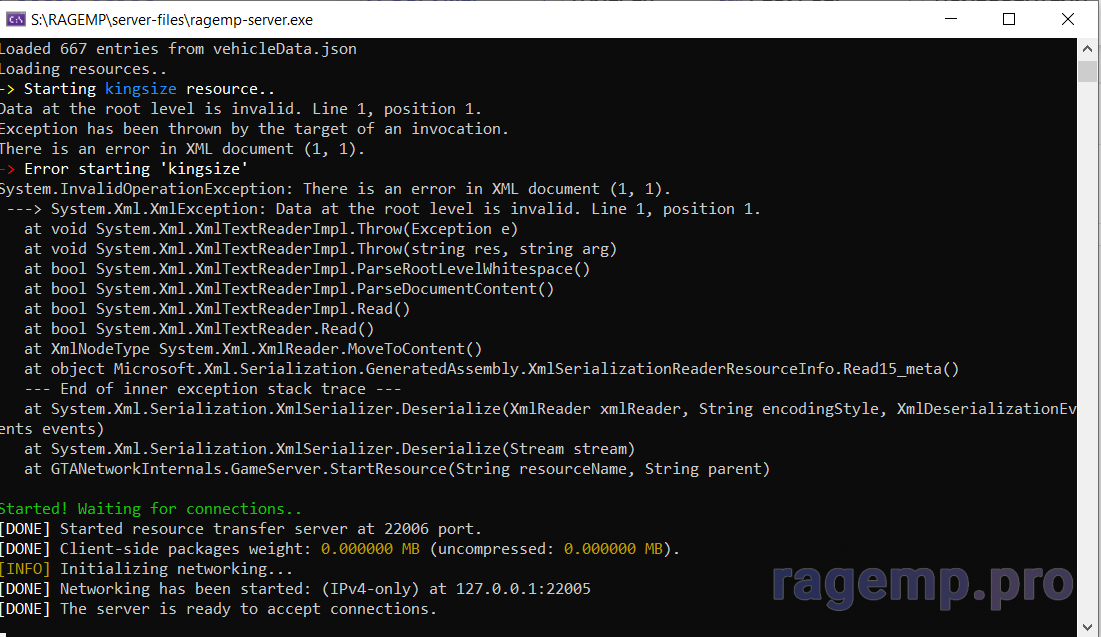The width and height of the screenshot is (1101, 637).
Task: Click the 'ParseRootLevelWhitespace()' stack line
Action: point(307,269)
